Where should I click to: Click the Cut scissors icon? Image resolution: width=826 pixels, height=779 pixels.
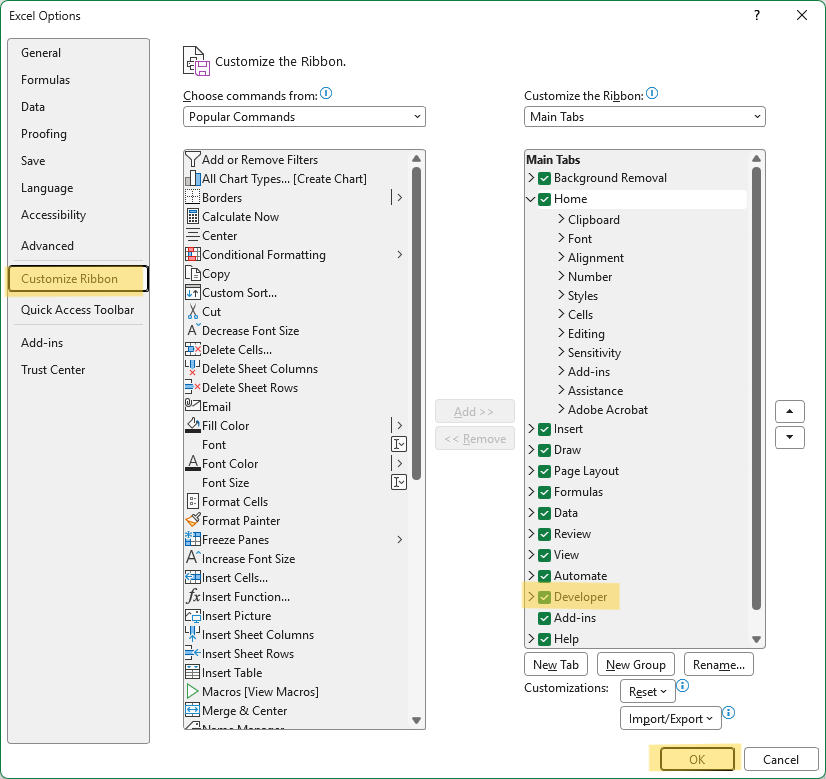193,312
